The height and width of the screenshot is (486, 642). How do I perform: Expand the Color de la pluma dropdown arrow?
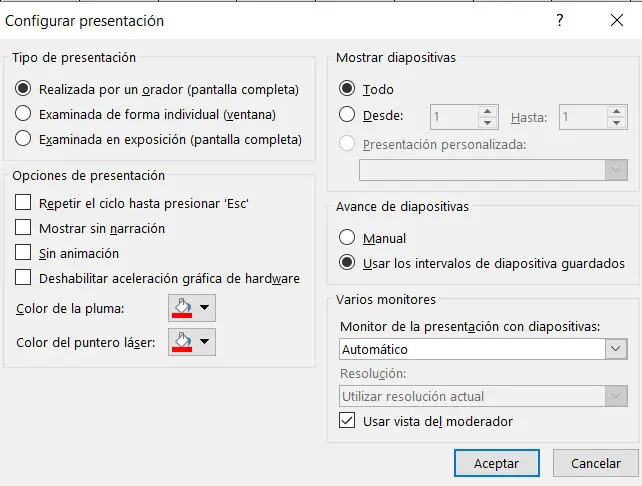coord(204,308)
